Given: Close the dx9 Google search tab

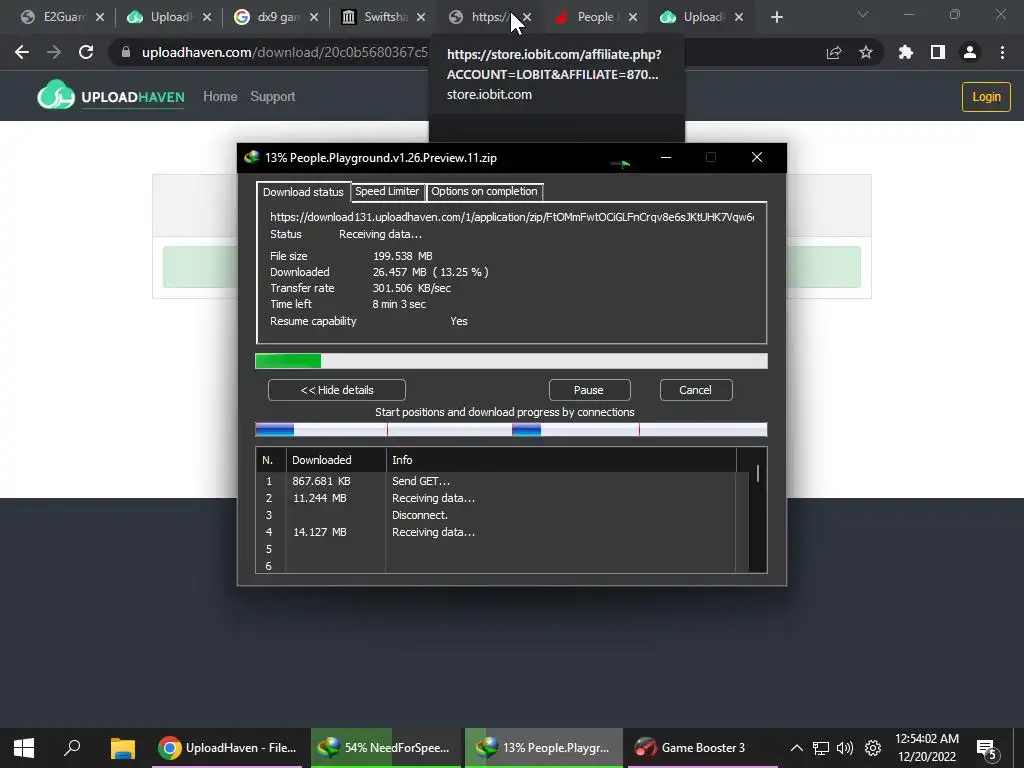Looking at the screenshot, I should coord(314,18).
